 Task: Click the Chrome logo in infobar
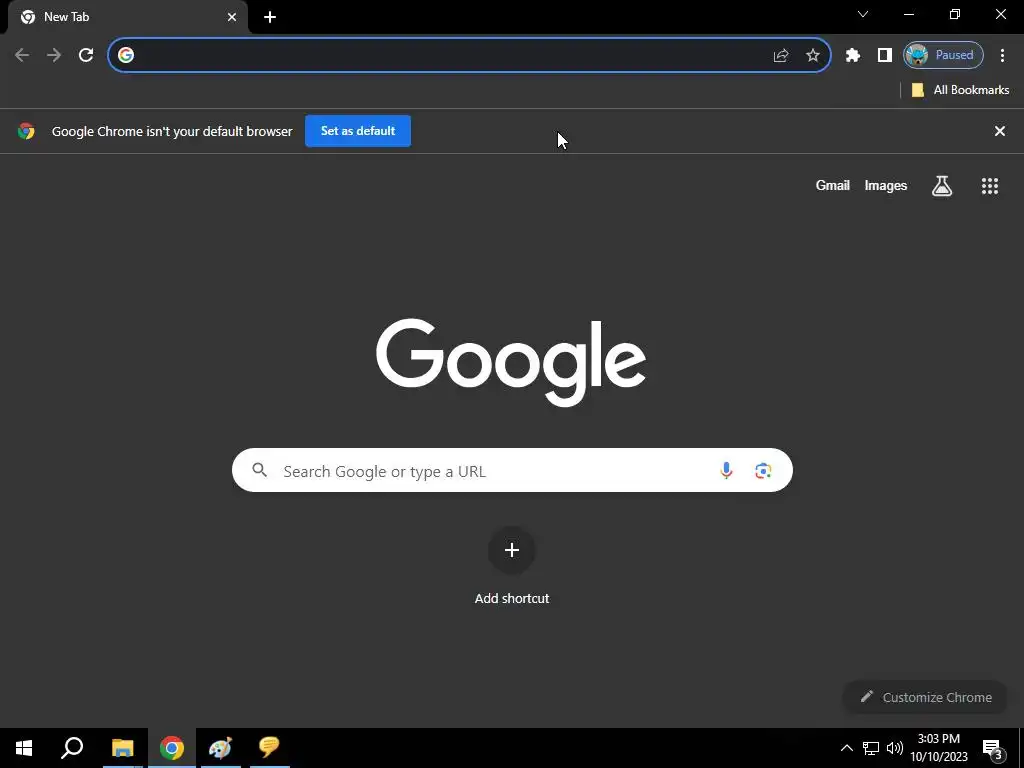(26, 131)
